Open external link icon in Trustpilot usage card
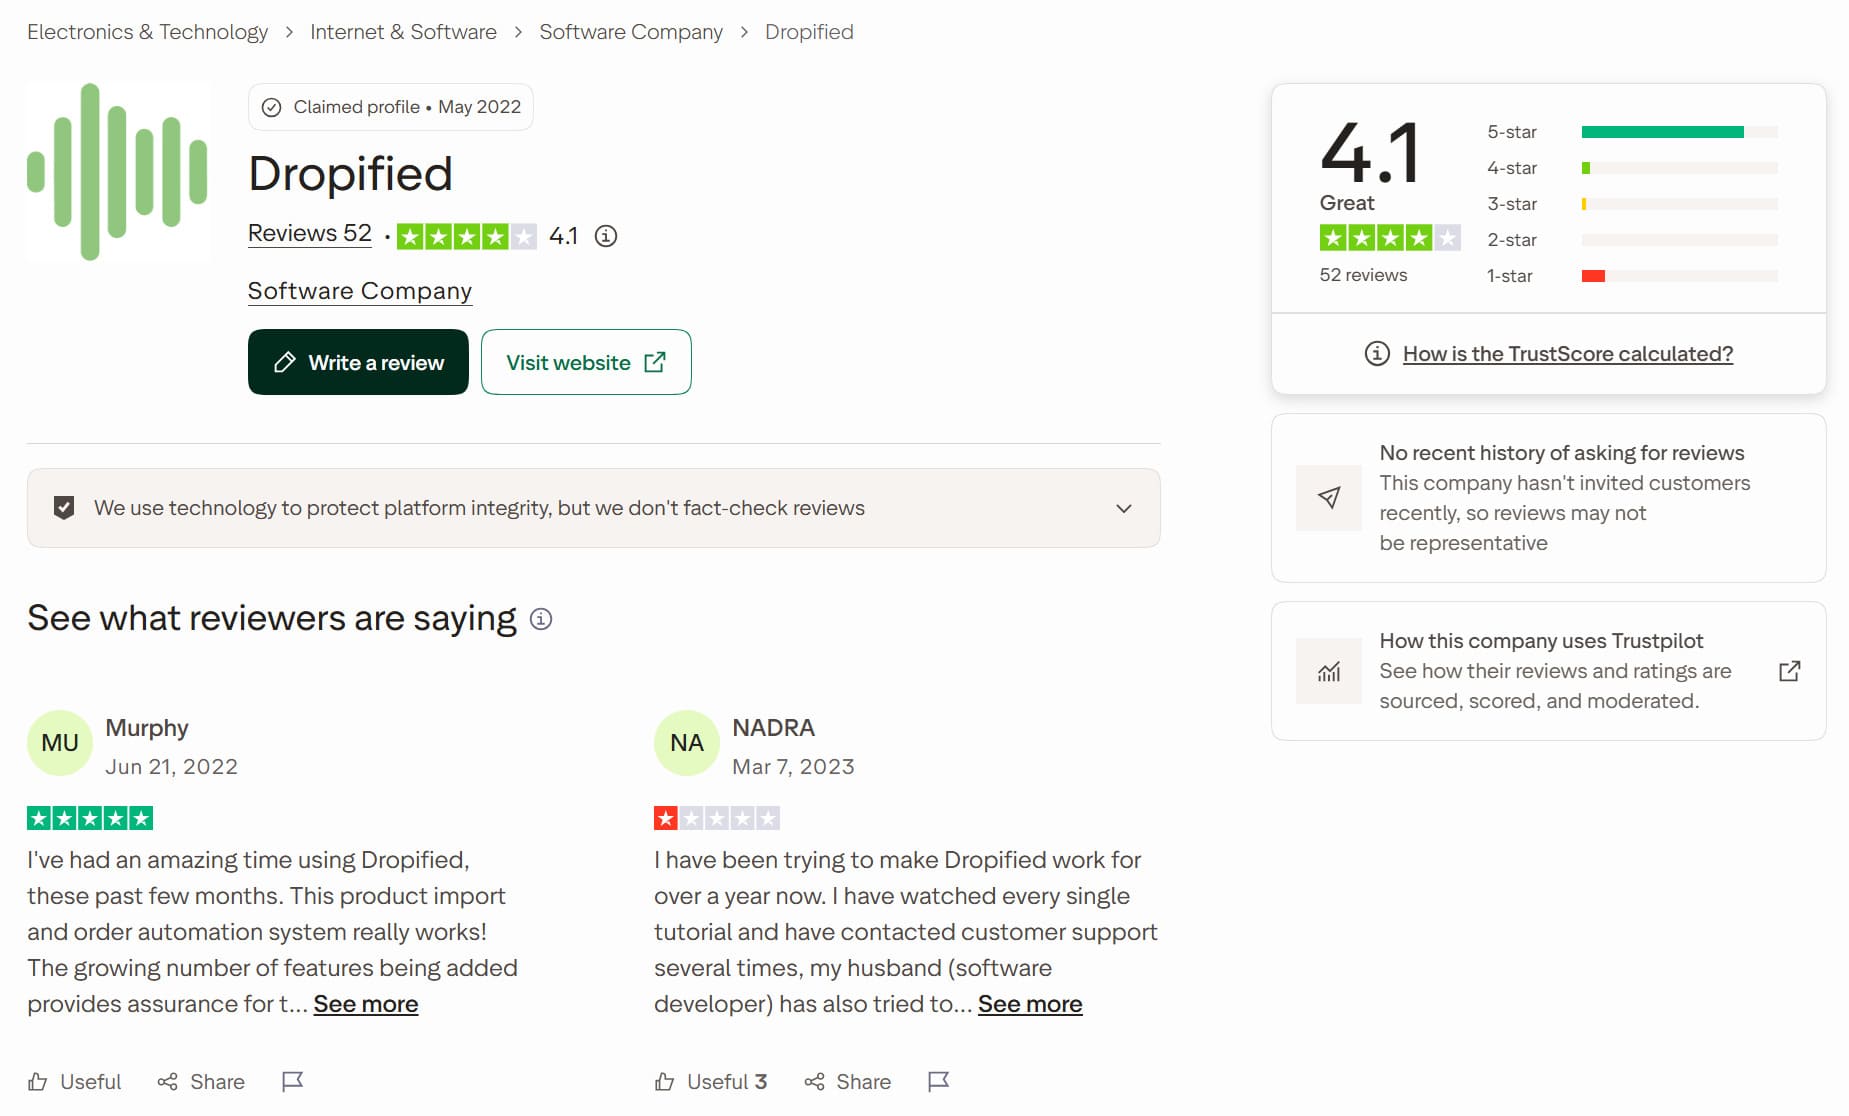The width and height of the screenshot is (1849, 1116). point(1790,671)
